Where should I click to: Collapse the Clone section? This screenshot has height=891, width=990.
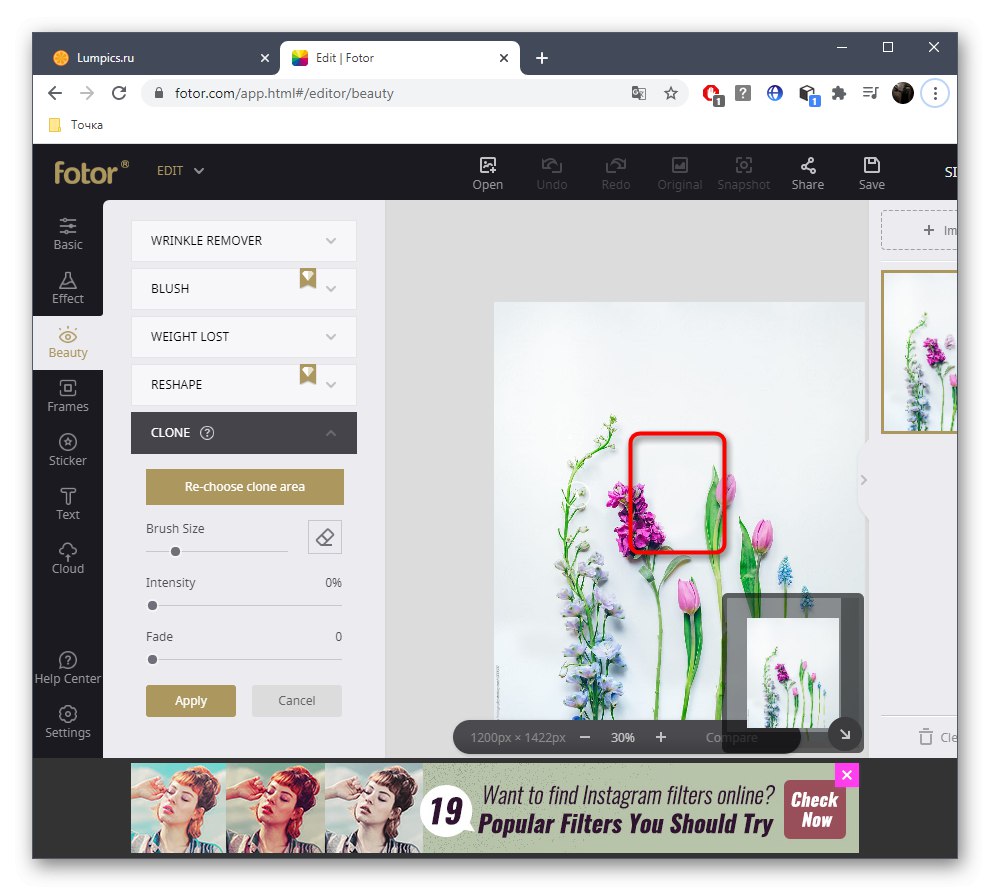tap(330, 433)
